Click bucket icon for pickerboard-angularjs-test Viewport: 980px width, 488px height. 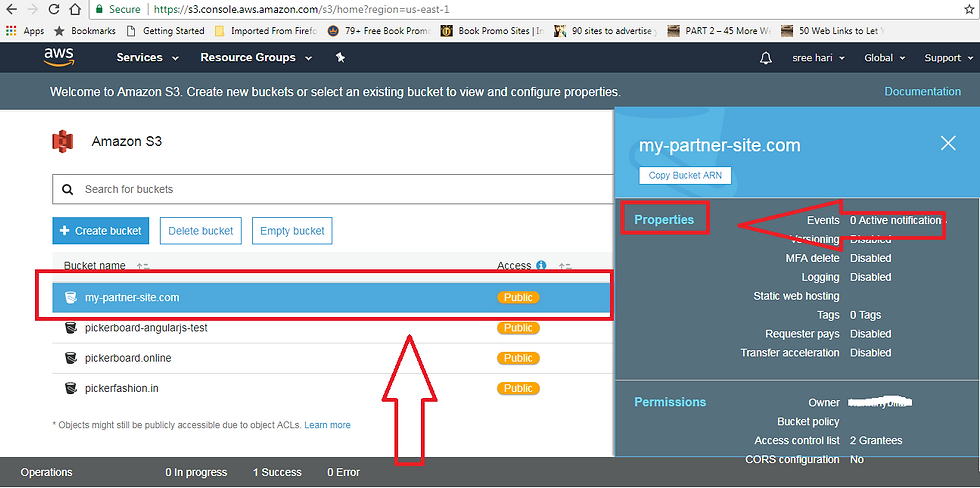(x=71, y=327)
